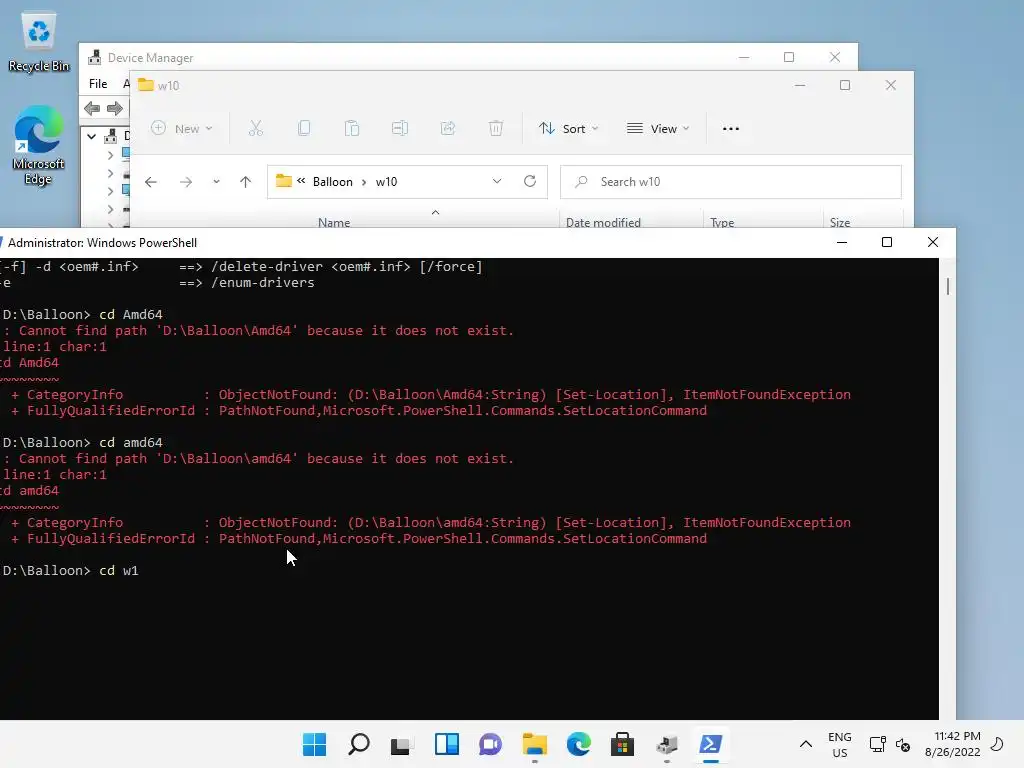1024x768 pixels.
Task: Click the Paste icon in the w10 toolbar
Action: [351, 129]
